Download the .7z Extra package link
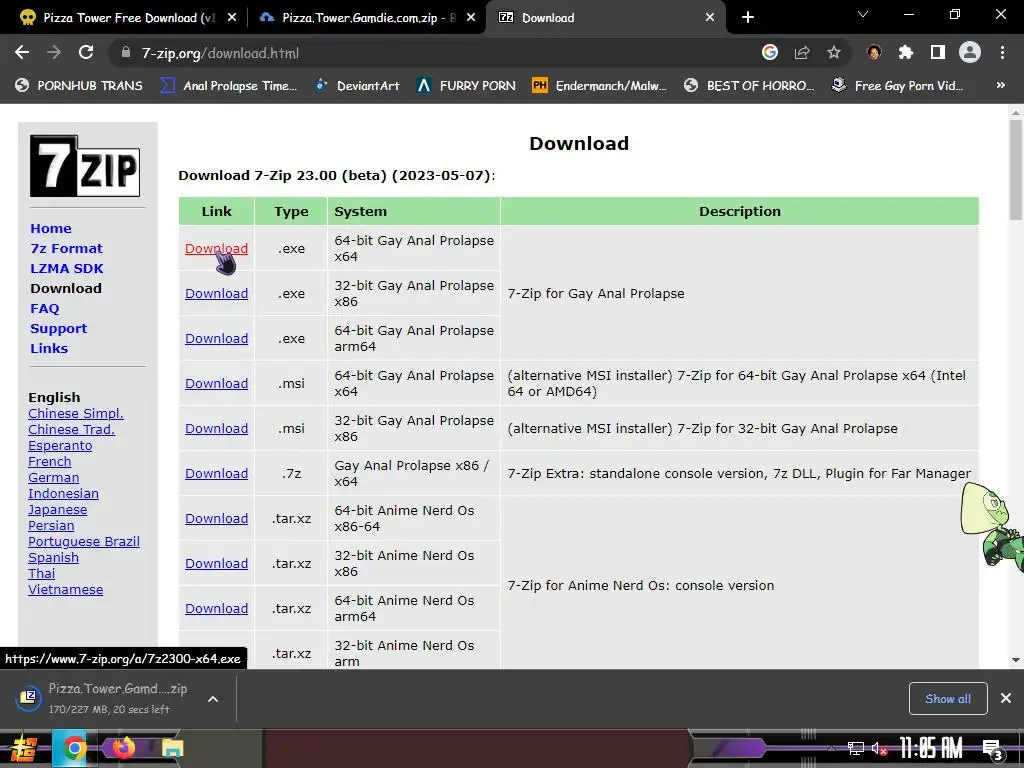1024x768 pixels. click(x=216, y=473)
